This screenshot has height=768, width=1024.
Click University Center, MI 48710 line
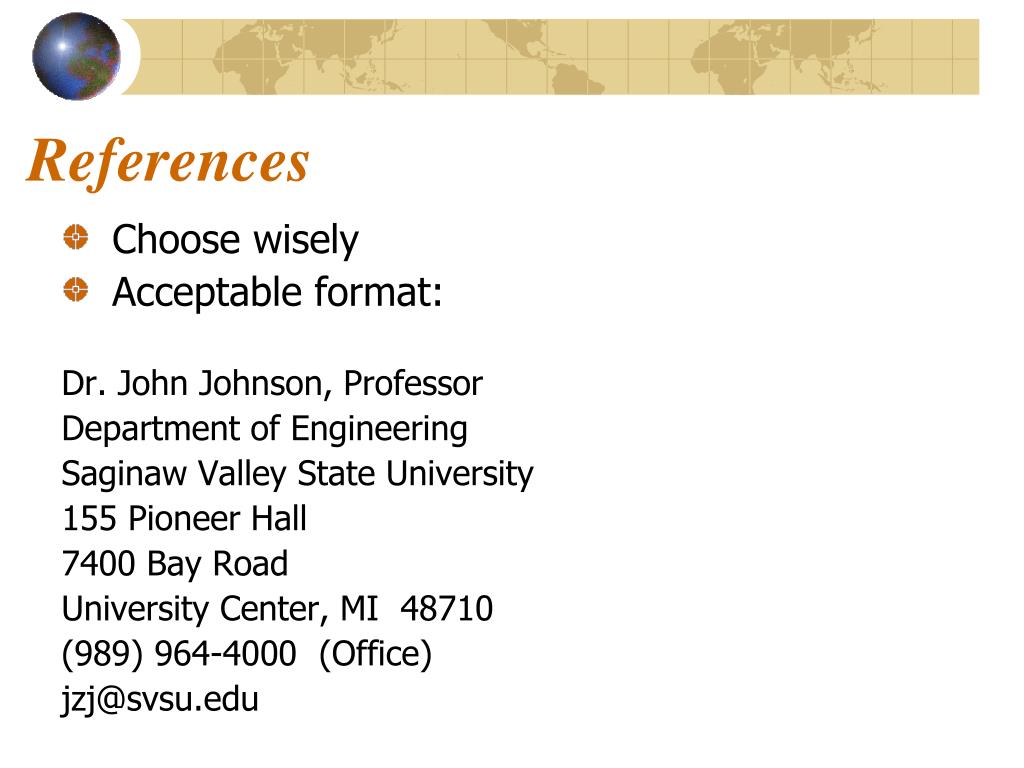pyautogui.click(x=277, y=609)
